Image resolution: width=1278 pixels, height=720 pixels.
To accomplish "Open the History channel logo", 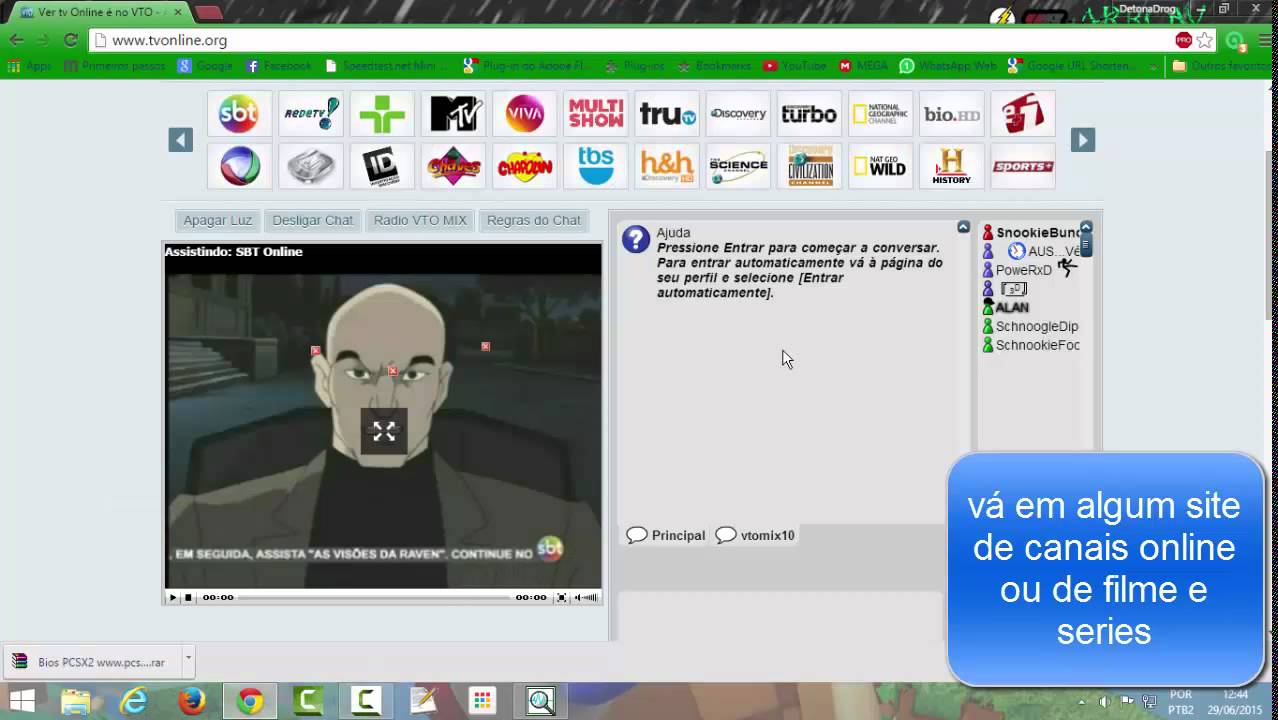I will 952,166.
